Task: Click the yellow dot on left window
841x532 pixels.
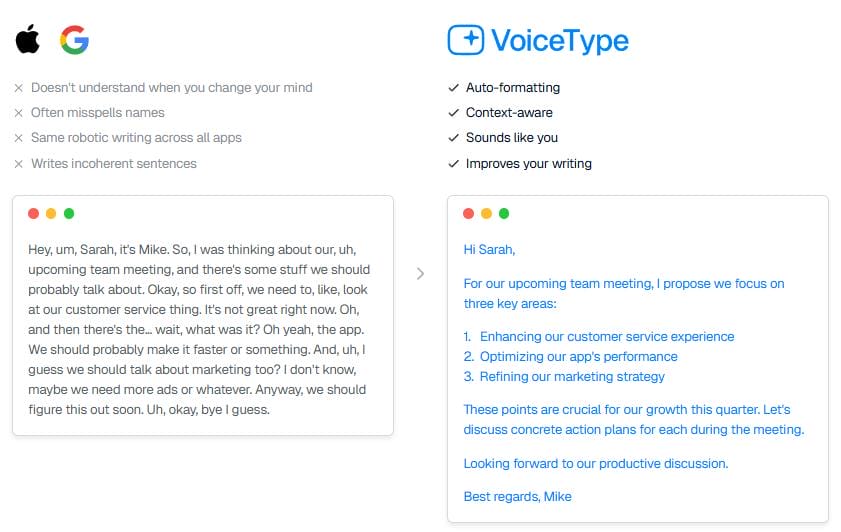Action: (x=51, y=213)
